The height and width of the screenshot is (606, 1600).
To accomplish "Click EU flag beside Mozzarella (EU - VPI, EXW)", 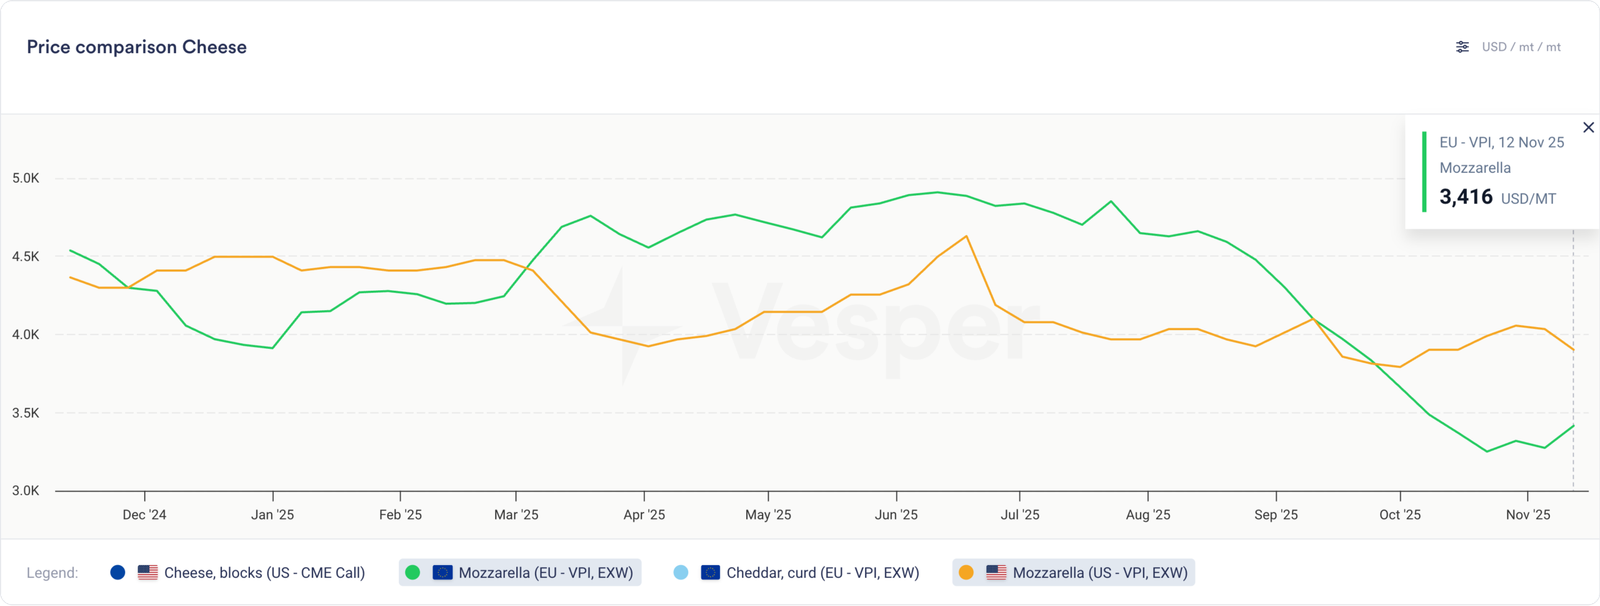I will point(442,573).
